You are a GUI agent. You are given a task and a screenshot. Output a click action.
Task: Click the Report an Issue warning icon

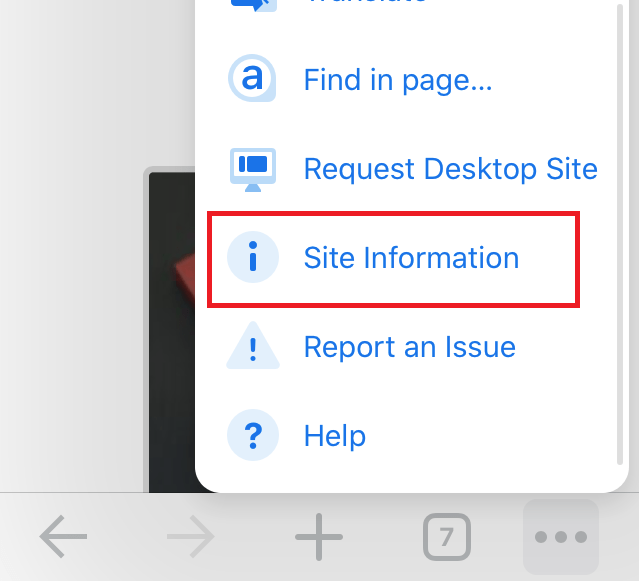click(253, 346)
